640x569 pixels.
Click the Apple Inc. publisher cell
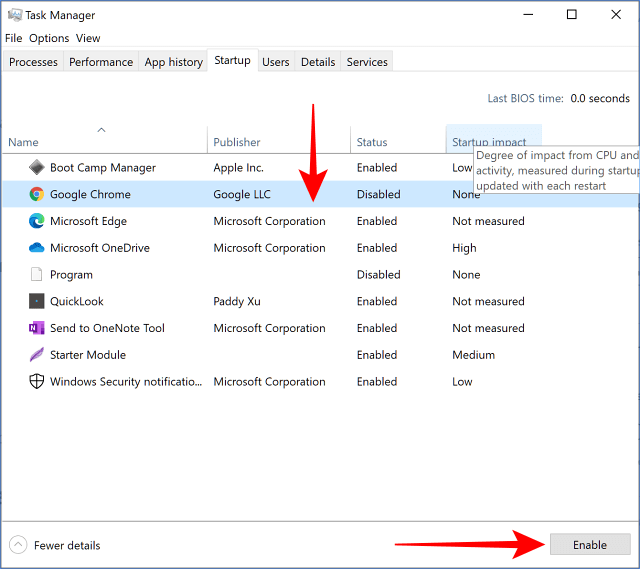(x=238, y=168)
